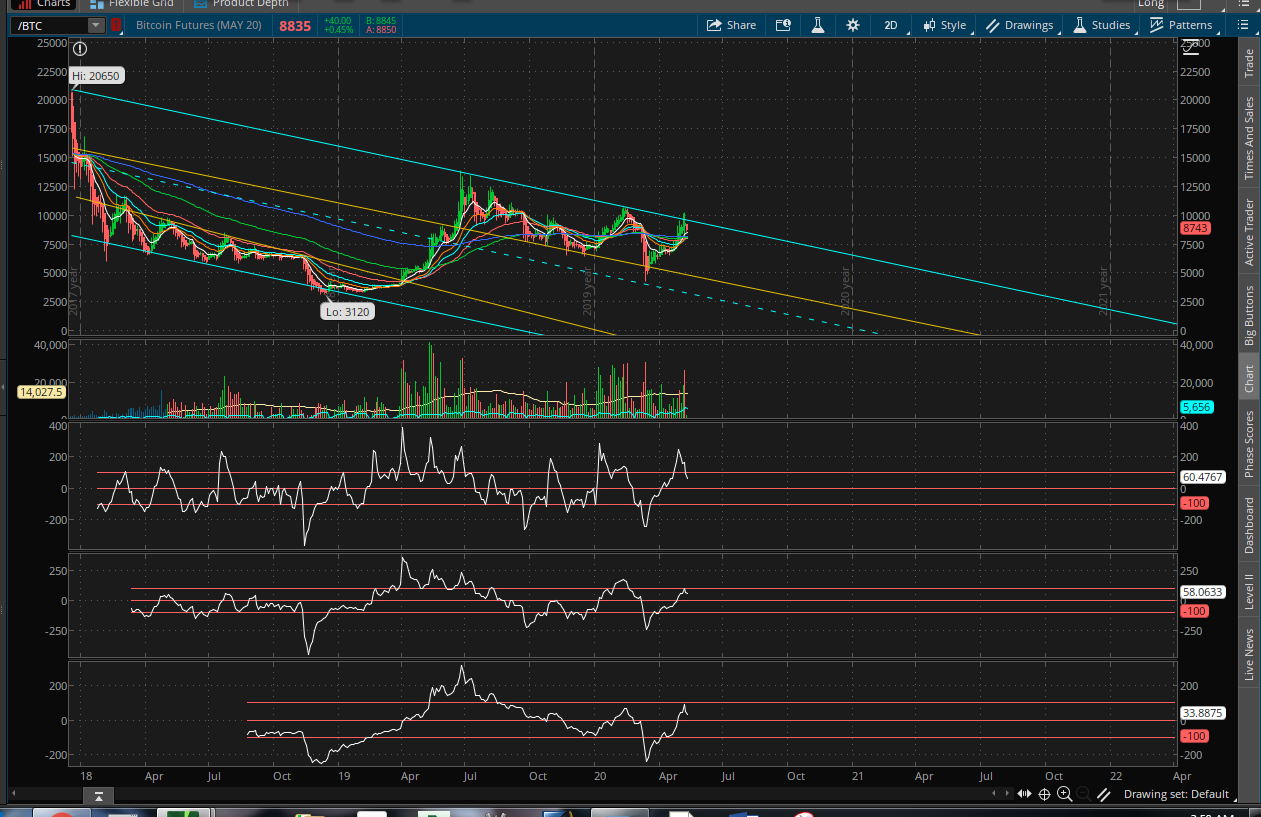Click the up-arrow expand button below chart
Image resolution: width=1261 pixels, height=817 pixels.
pos(98,797)
